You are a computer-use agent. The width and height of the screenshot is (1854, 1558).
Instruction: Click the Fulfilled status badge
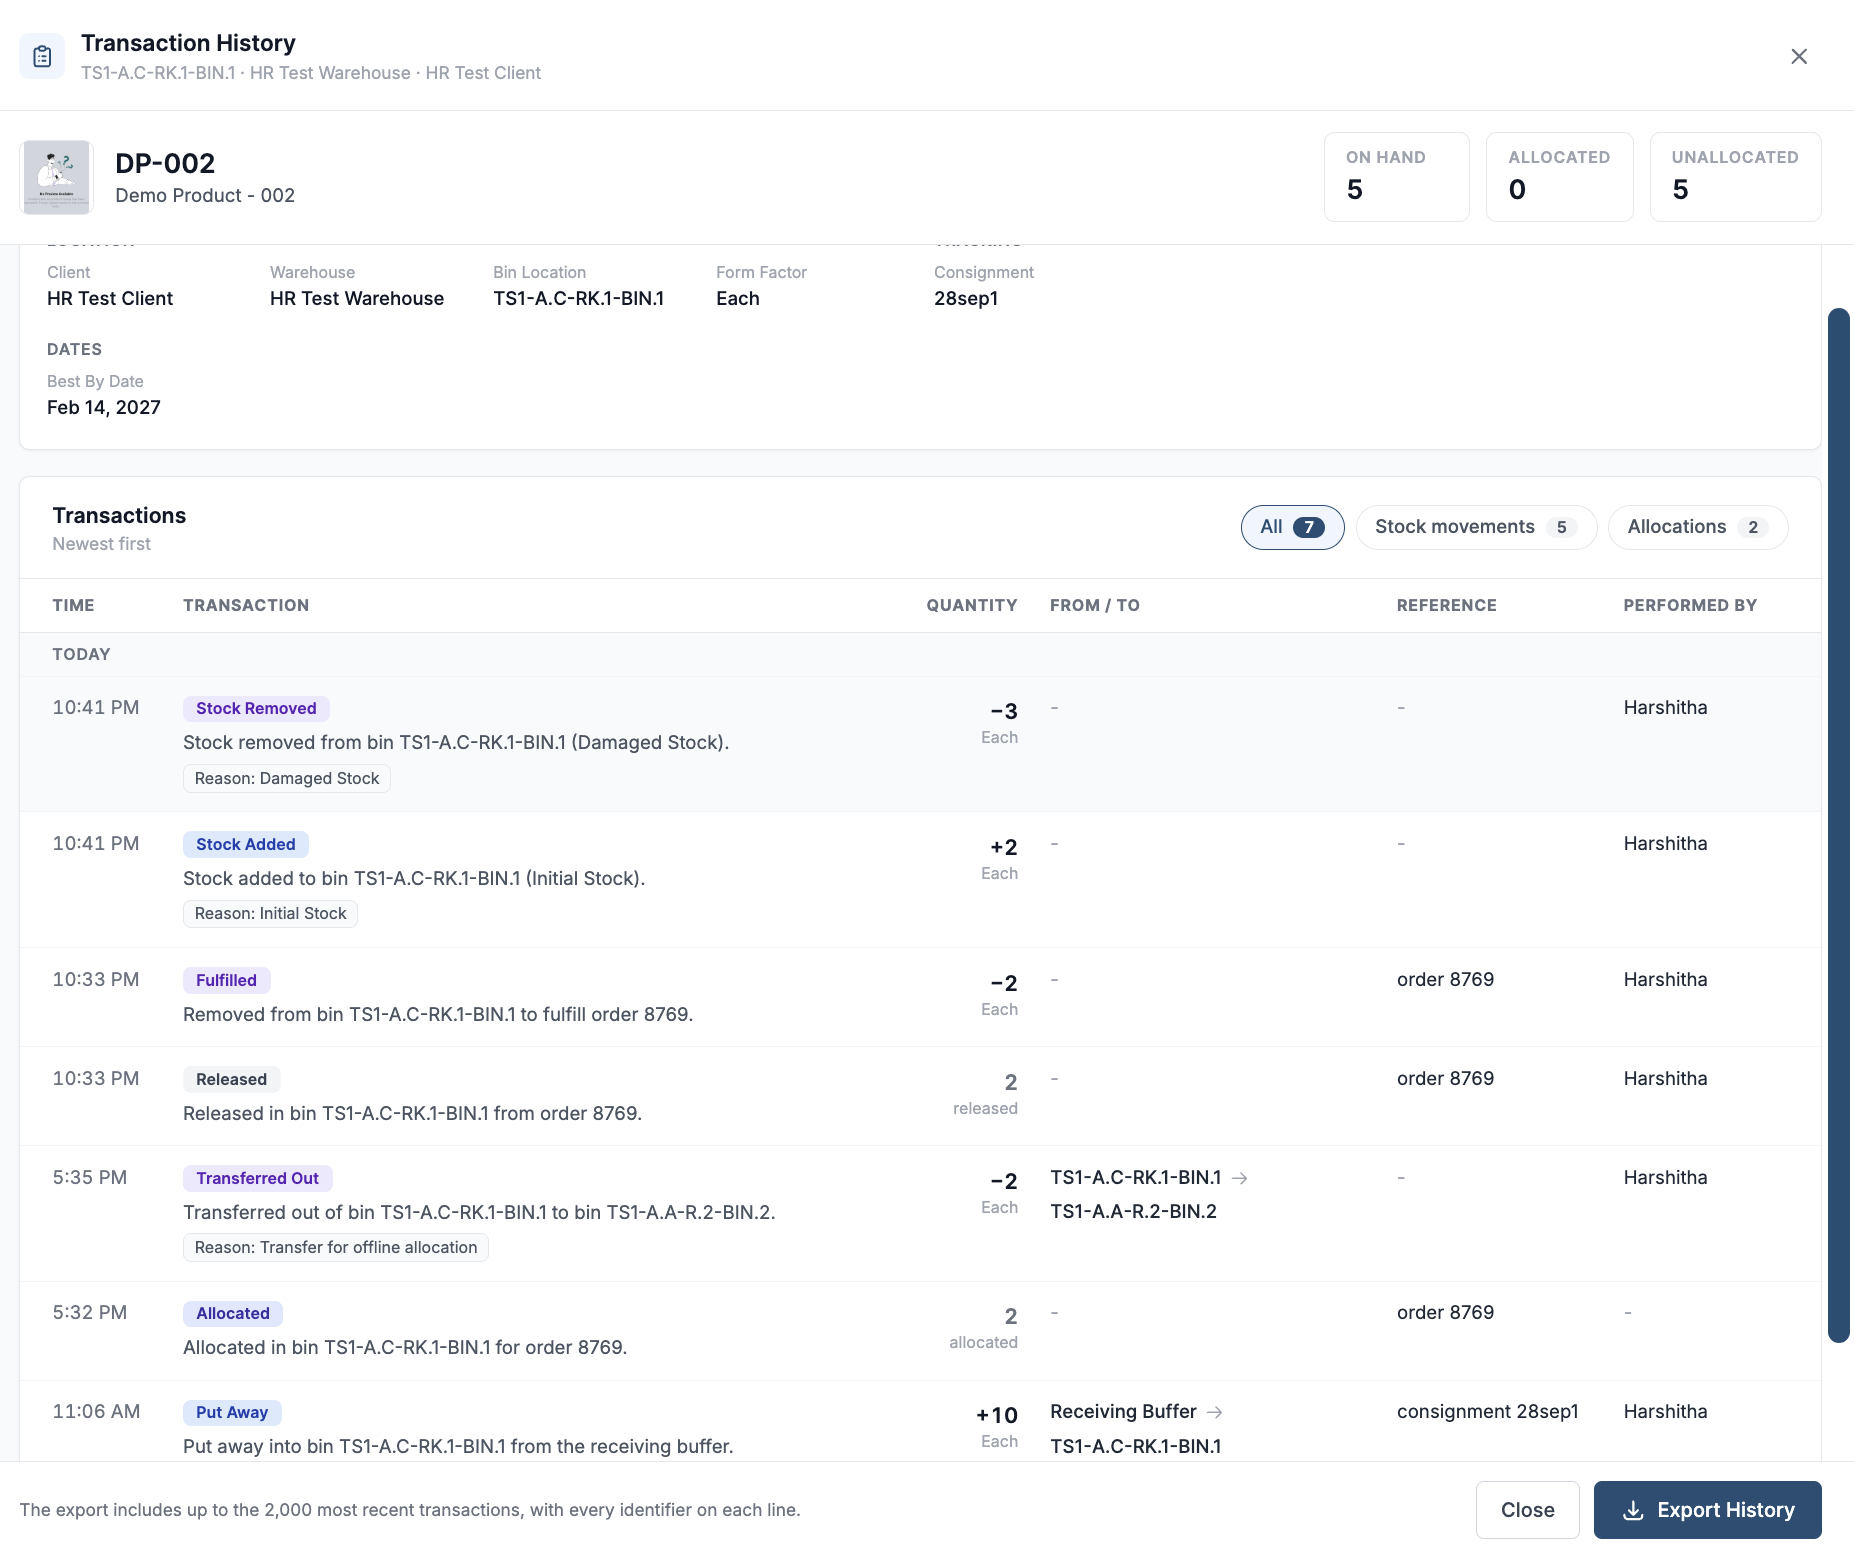coord(227,980)
